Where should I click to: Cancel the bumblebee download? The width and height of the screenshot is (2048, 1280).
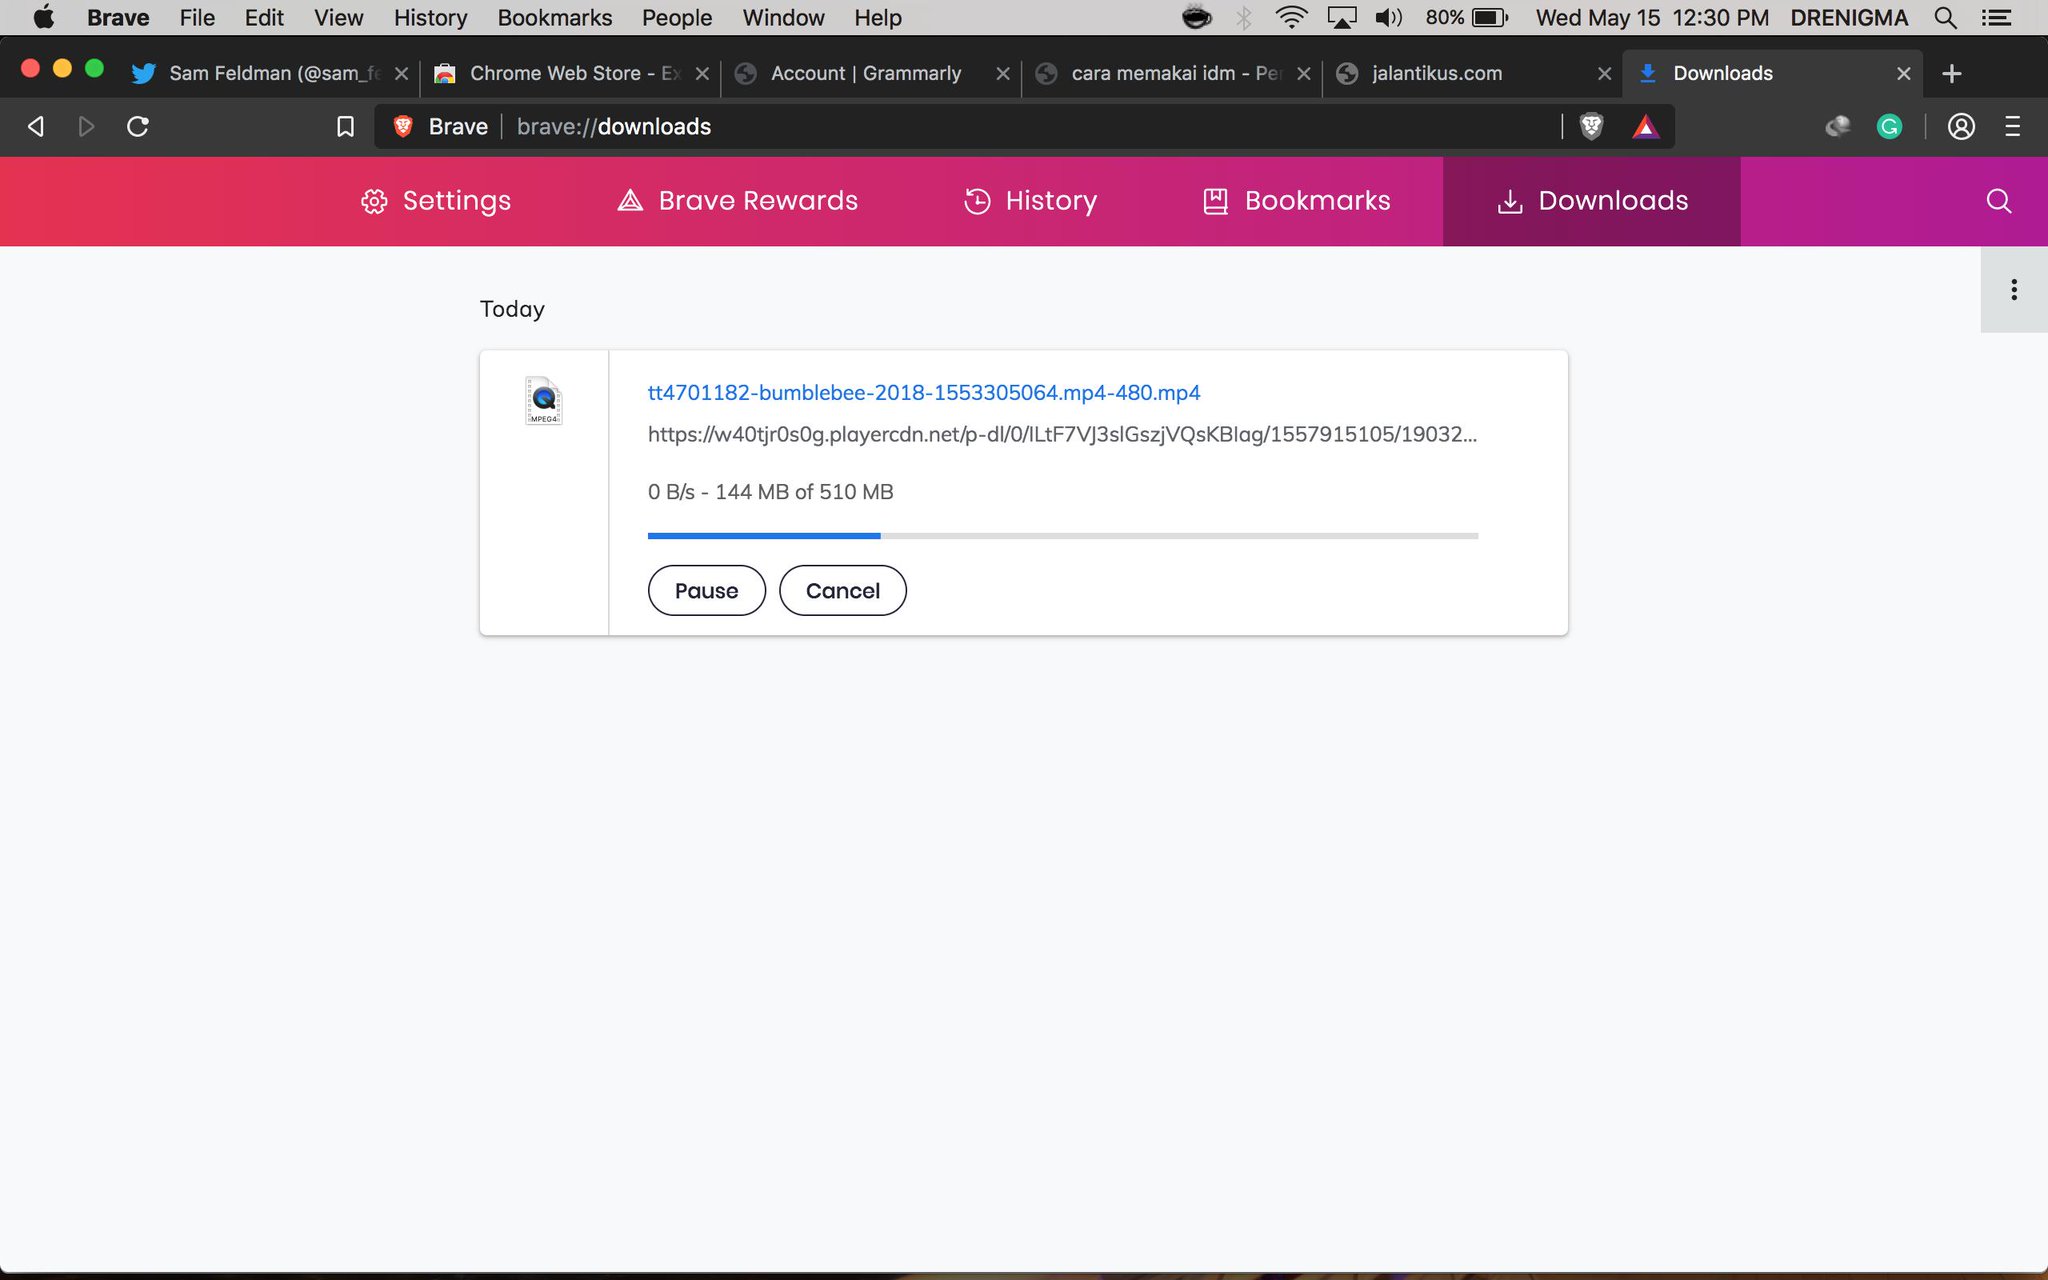(x=842, y=590)
